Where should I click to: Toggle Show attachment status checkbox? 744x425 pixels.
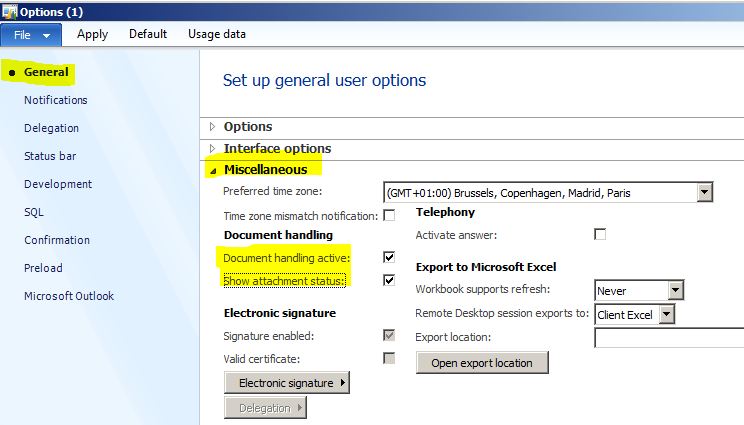(x=389, y=280)
